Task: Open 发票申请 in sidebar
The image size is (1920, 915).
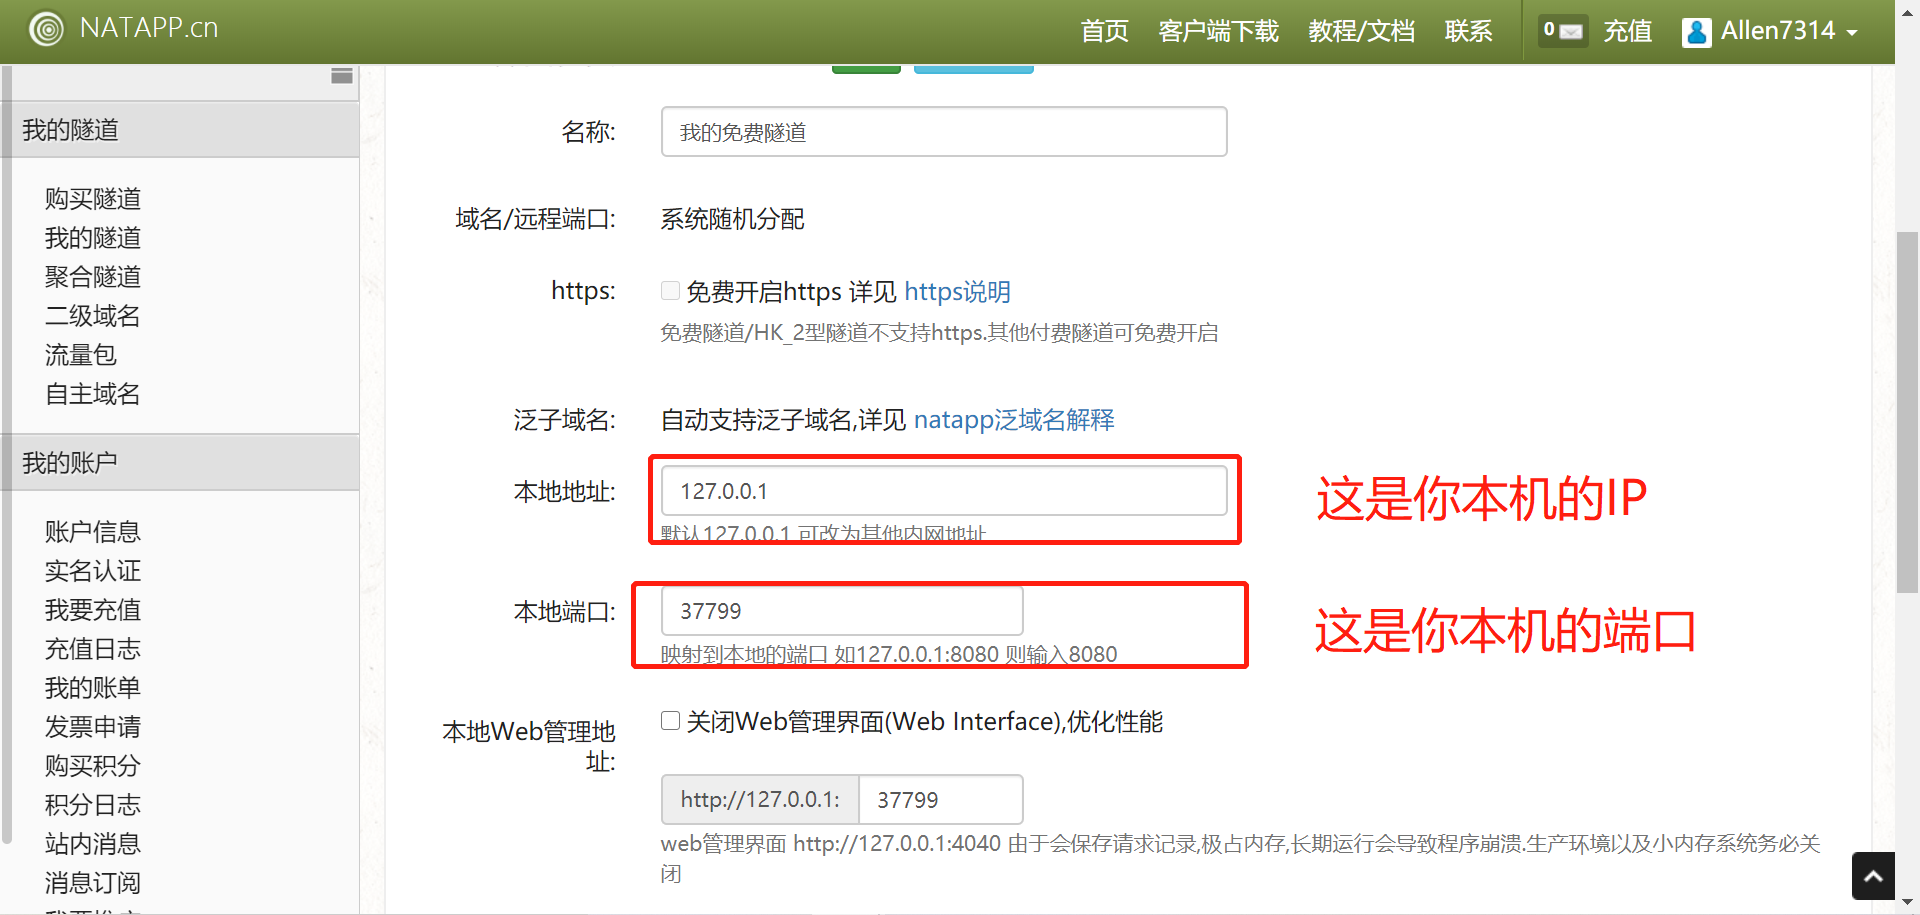Action: coord(93,727)
